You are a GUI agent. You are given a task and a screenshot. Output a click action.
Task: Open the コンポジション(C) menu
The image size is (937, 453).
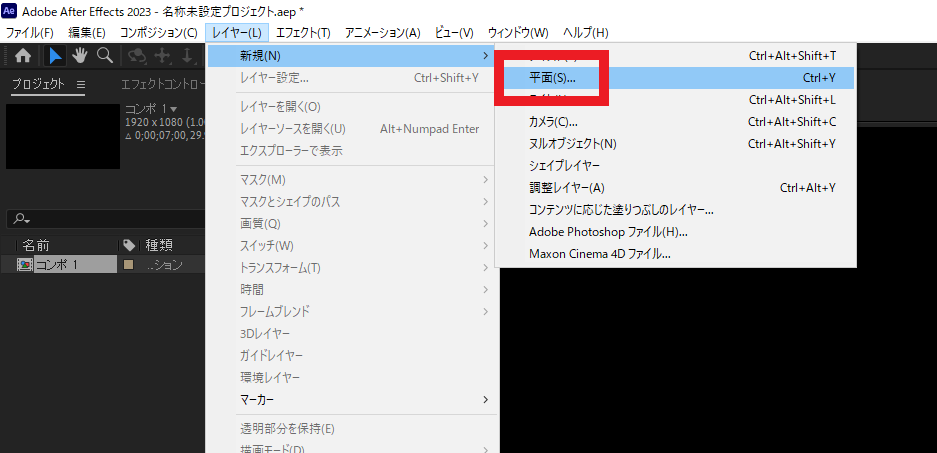click(x=158, y=32)
